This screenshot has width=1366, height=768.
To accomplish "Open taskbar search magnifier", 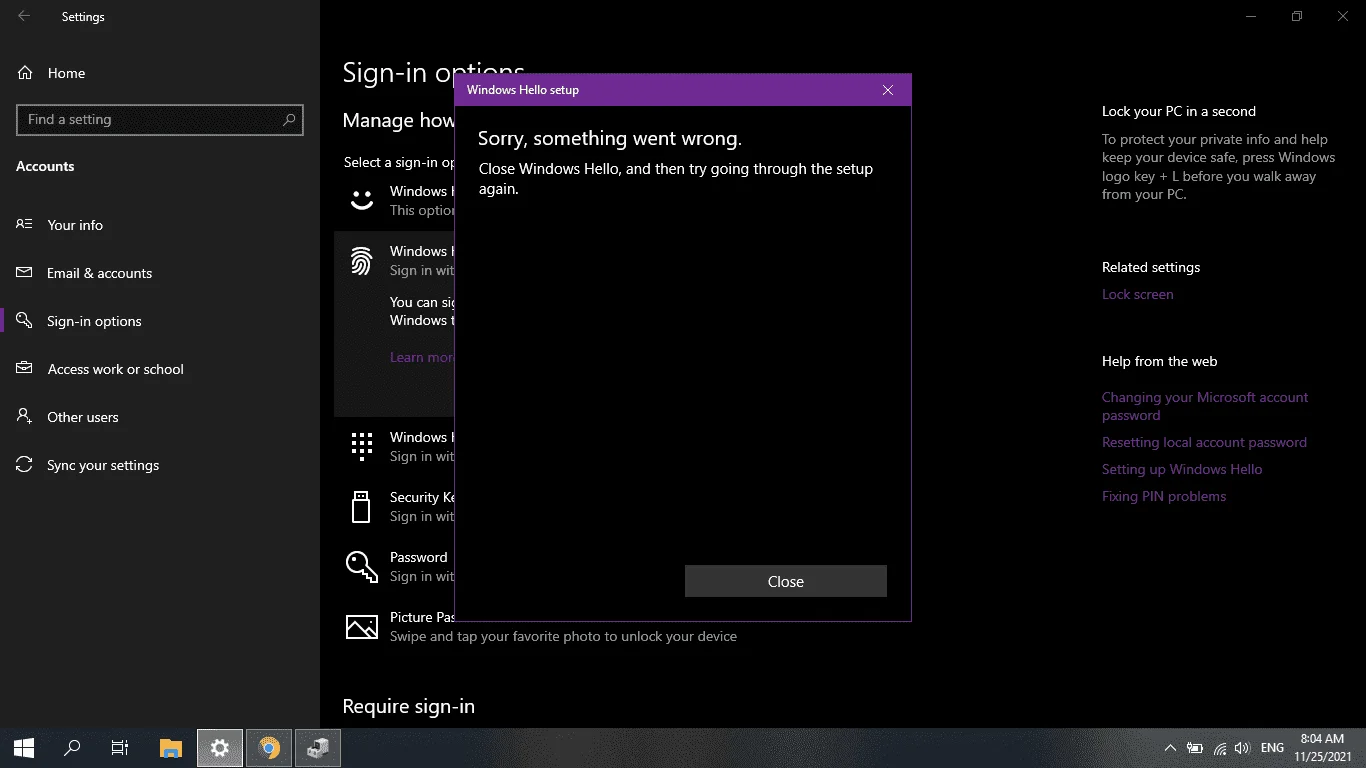I will click(x=72, y=748).
